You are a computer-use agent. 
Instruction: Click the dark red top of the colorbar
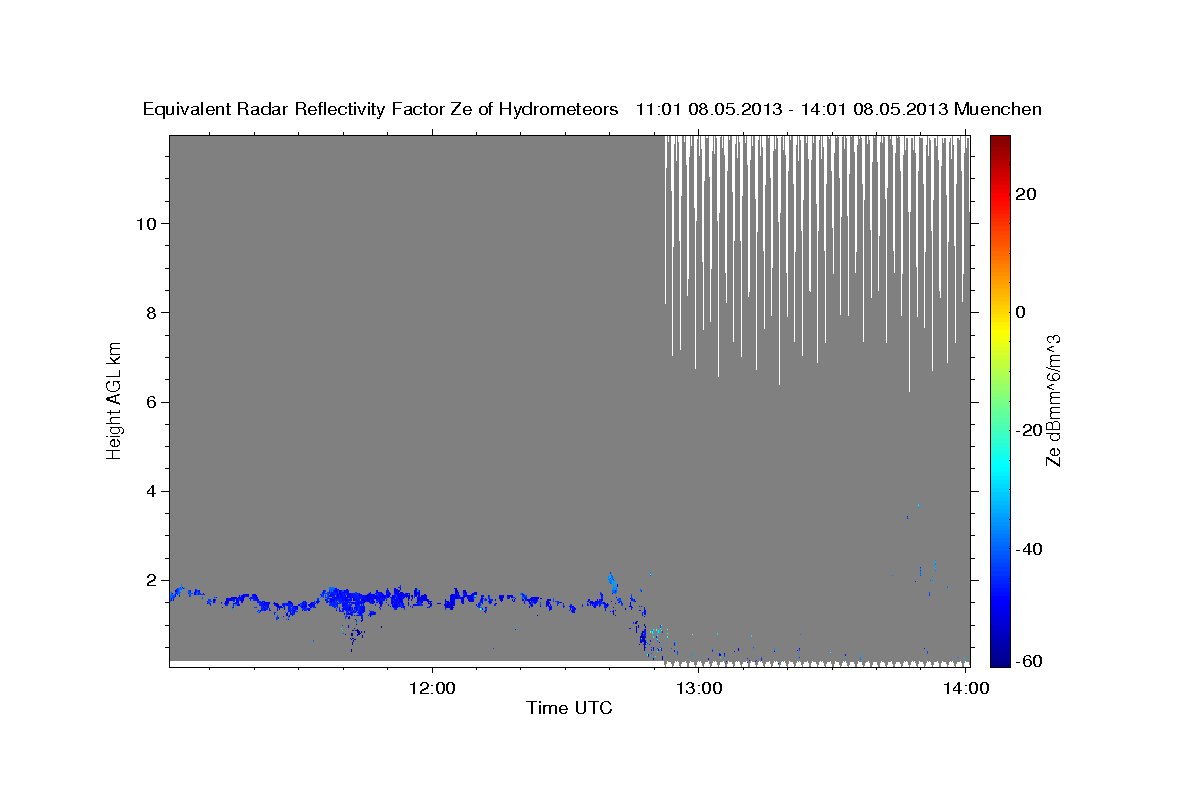coord(999,145)
